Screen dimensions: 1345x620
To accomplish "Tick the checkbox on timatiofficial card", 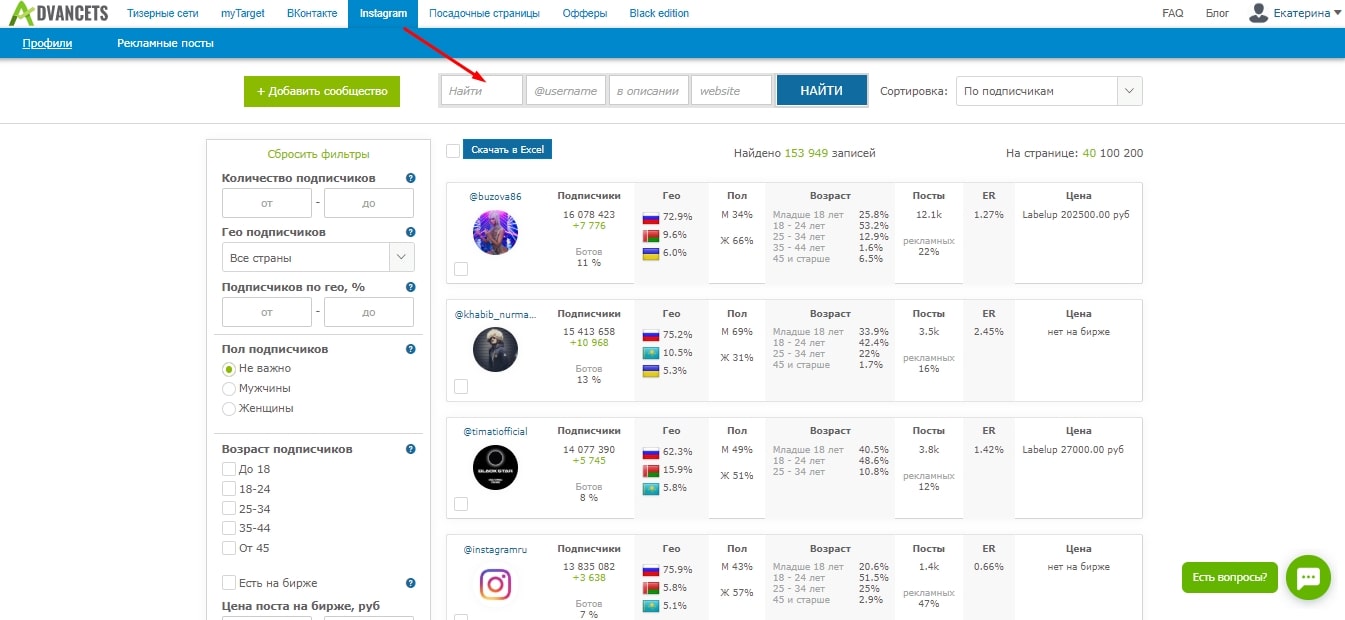I will click(461, 504).
